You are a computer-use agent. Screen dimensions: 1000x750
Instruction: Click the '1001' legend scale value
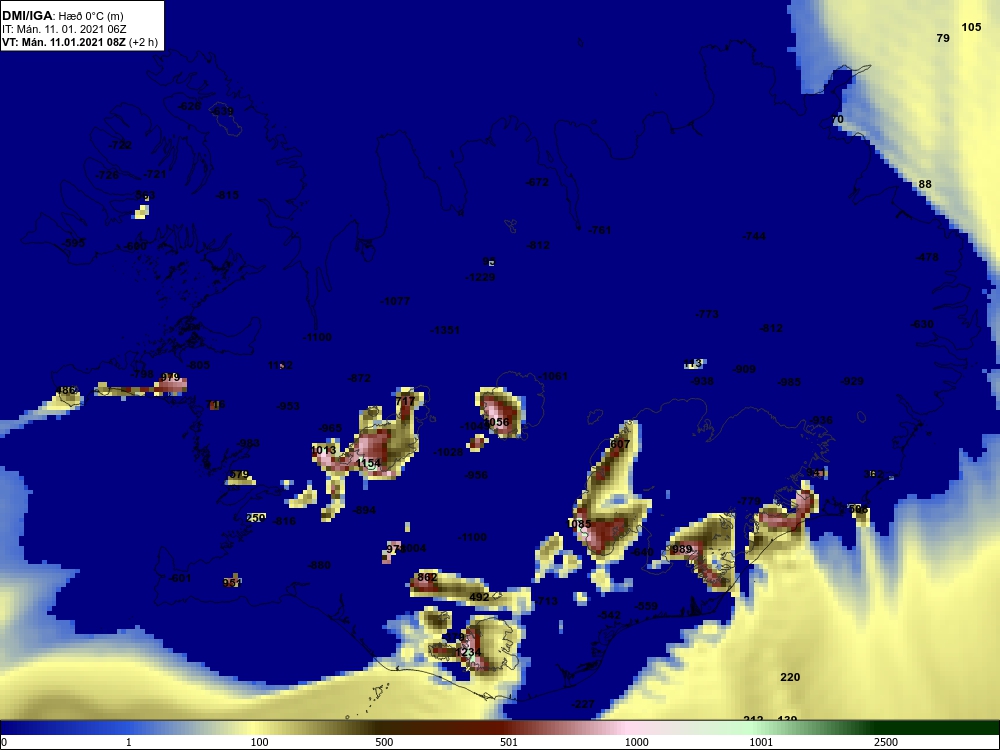click(x=761, y=742)
